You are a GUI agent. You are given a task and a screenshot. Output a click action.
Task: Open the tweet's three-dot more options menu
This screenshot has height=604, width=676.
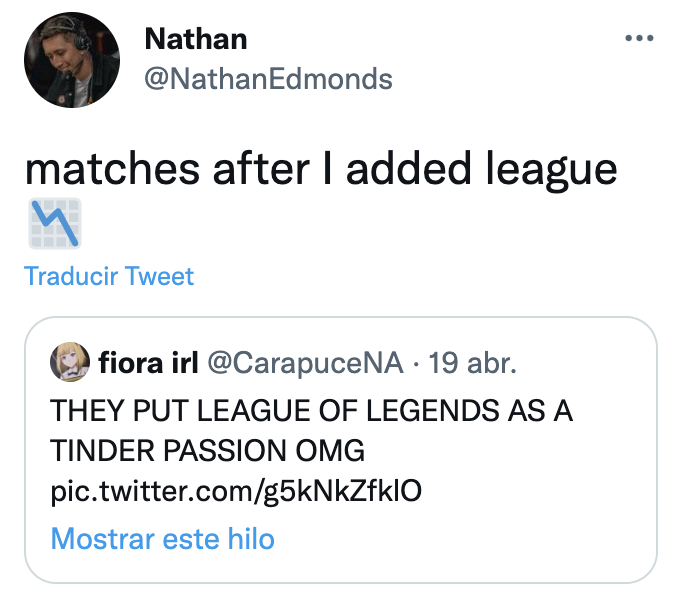[x=638, y=40]
